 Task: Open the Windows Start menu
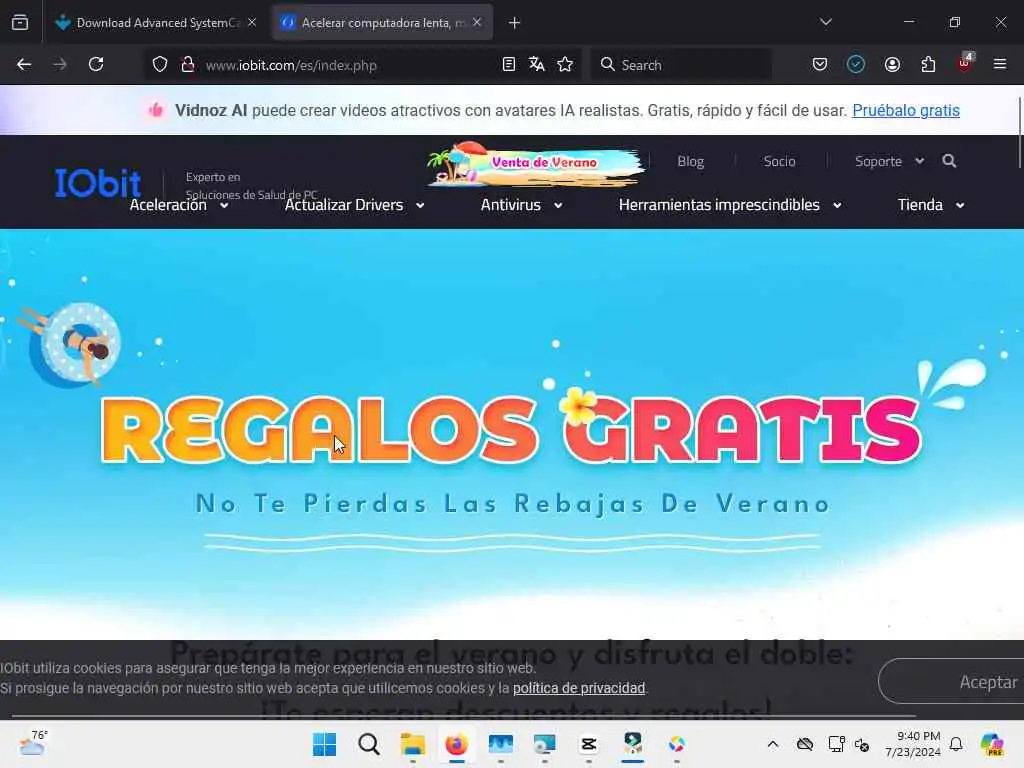(x=325, y=744)
